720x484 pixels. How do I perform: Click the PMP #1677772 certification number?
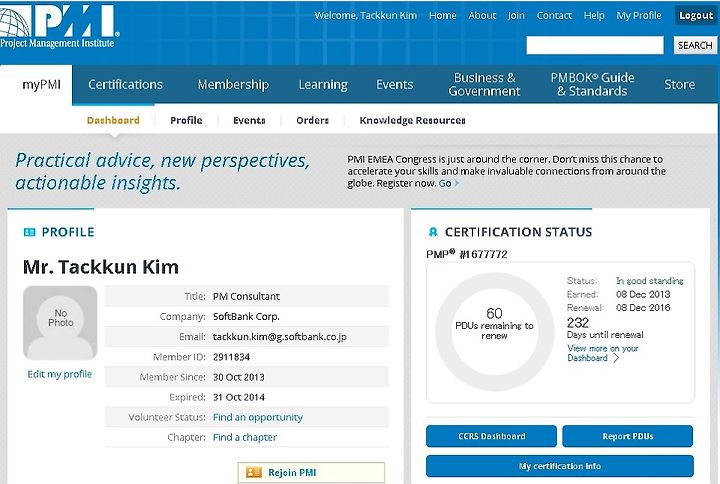click(x=467, y=254)
